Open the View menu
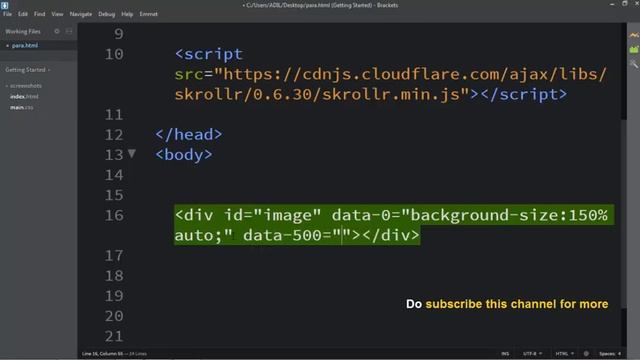The width and height of the screenshot is (640, 360). coord(57,14)
